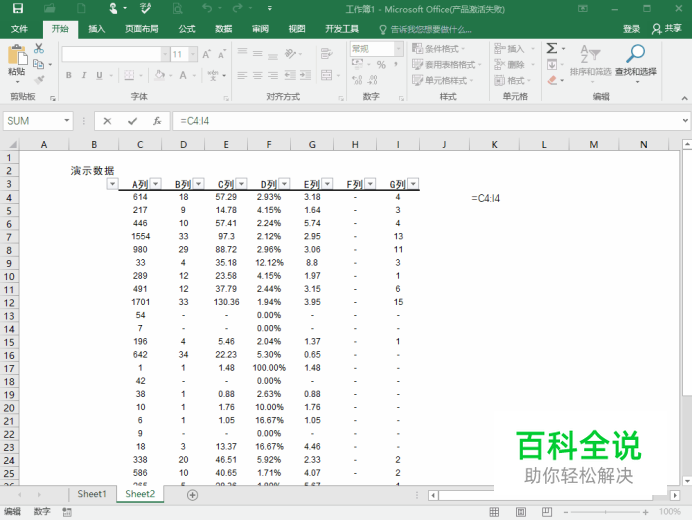Switch to the 视图 ribbon tab
This screenshot has height=520, width=692.
(x=297, y=29)
